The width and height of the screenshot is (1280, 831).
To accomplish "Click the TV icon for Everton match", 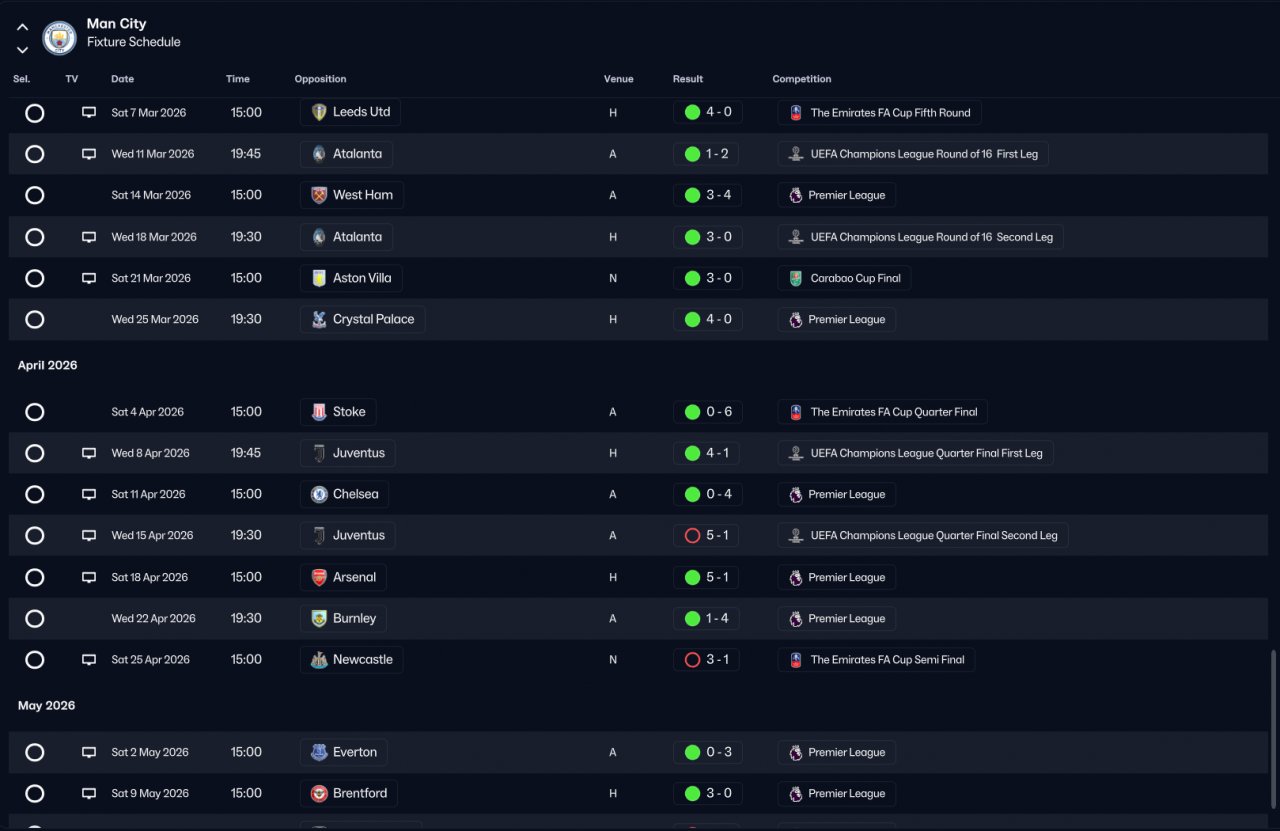I will 89,752.
